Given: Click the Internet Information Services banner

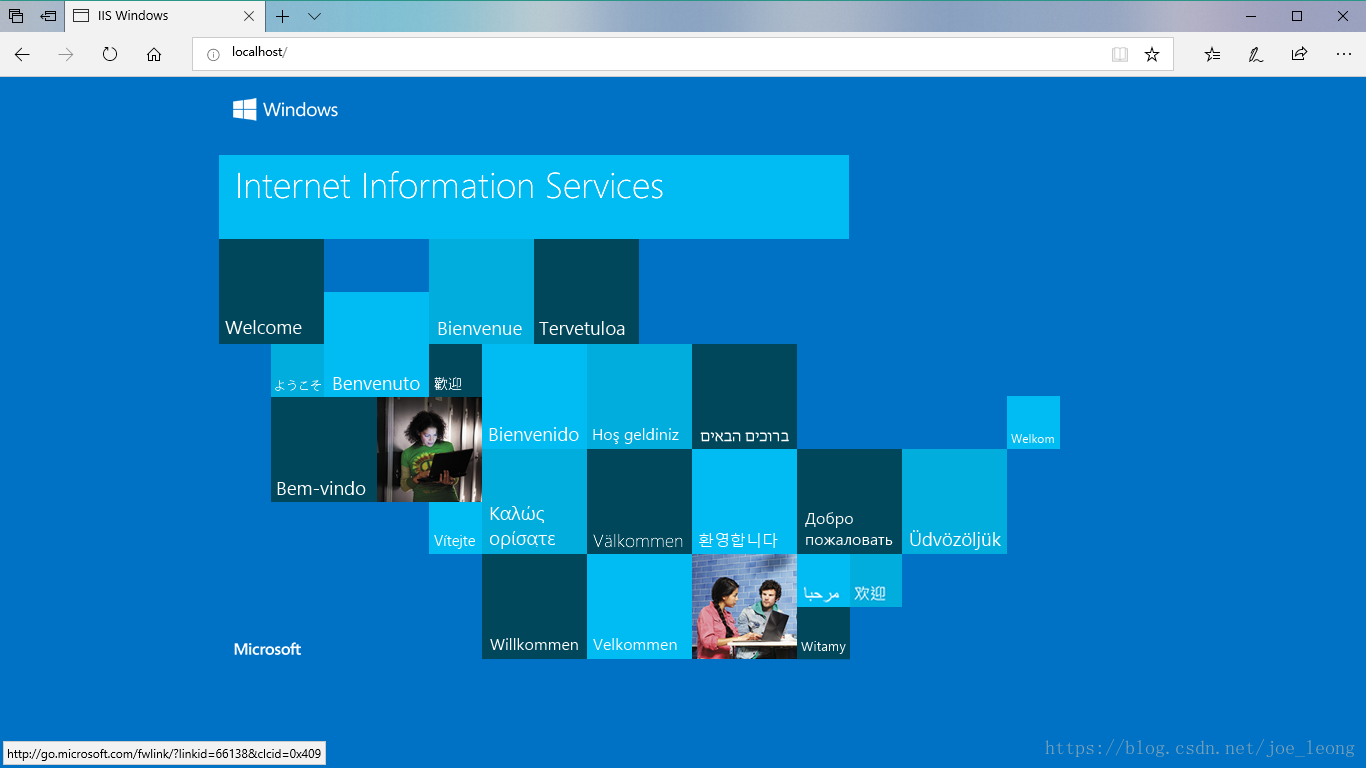Looking at the screenshot, I should click(534, 197).
